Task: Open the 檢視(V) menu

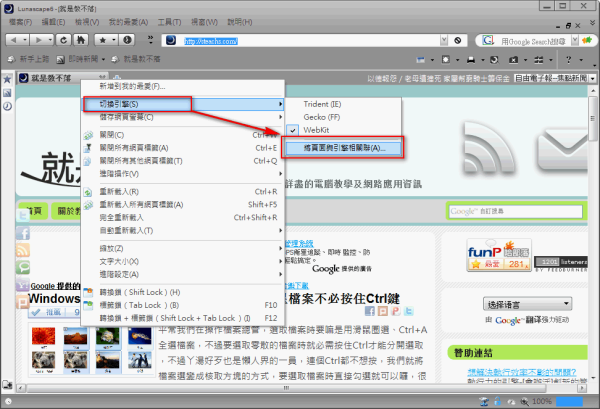Action: click(87, 22)
